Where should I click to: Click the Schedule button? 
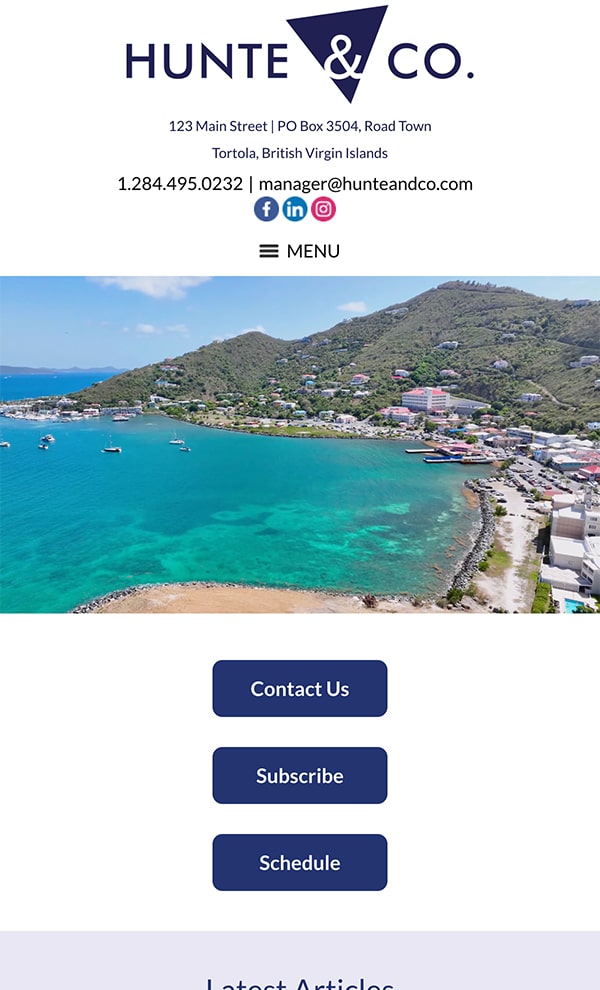click(x=299, y=862)
